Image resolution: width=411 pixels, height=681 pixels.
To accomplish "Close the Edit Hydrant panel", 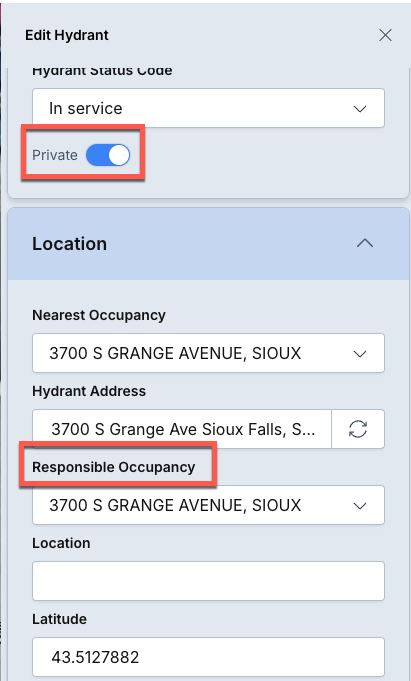I will [x=385, y=35].
